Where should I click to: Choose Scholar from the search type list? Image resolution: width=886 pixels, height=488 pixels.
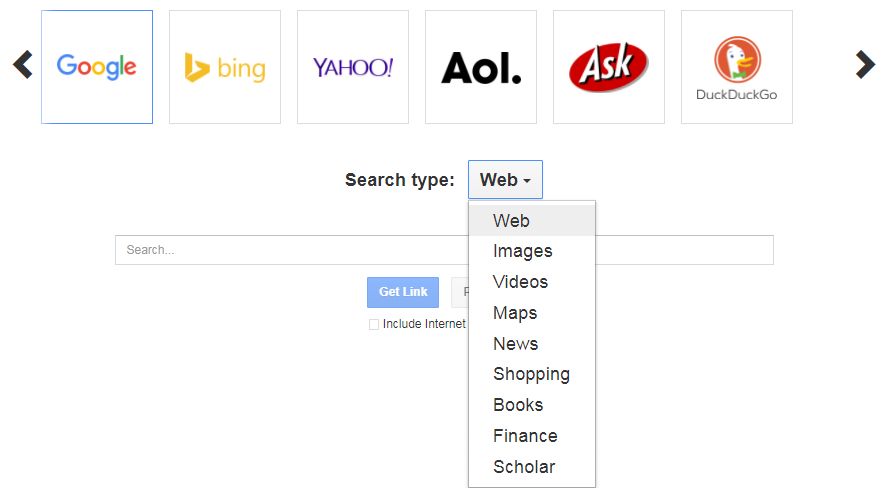point(524,467)
